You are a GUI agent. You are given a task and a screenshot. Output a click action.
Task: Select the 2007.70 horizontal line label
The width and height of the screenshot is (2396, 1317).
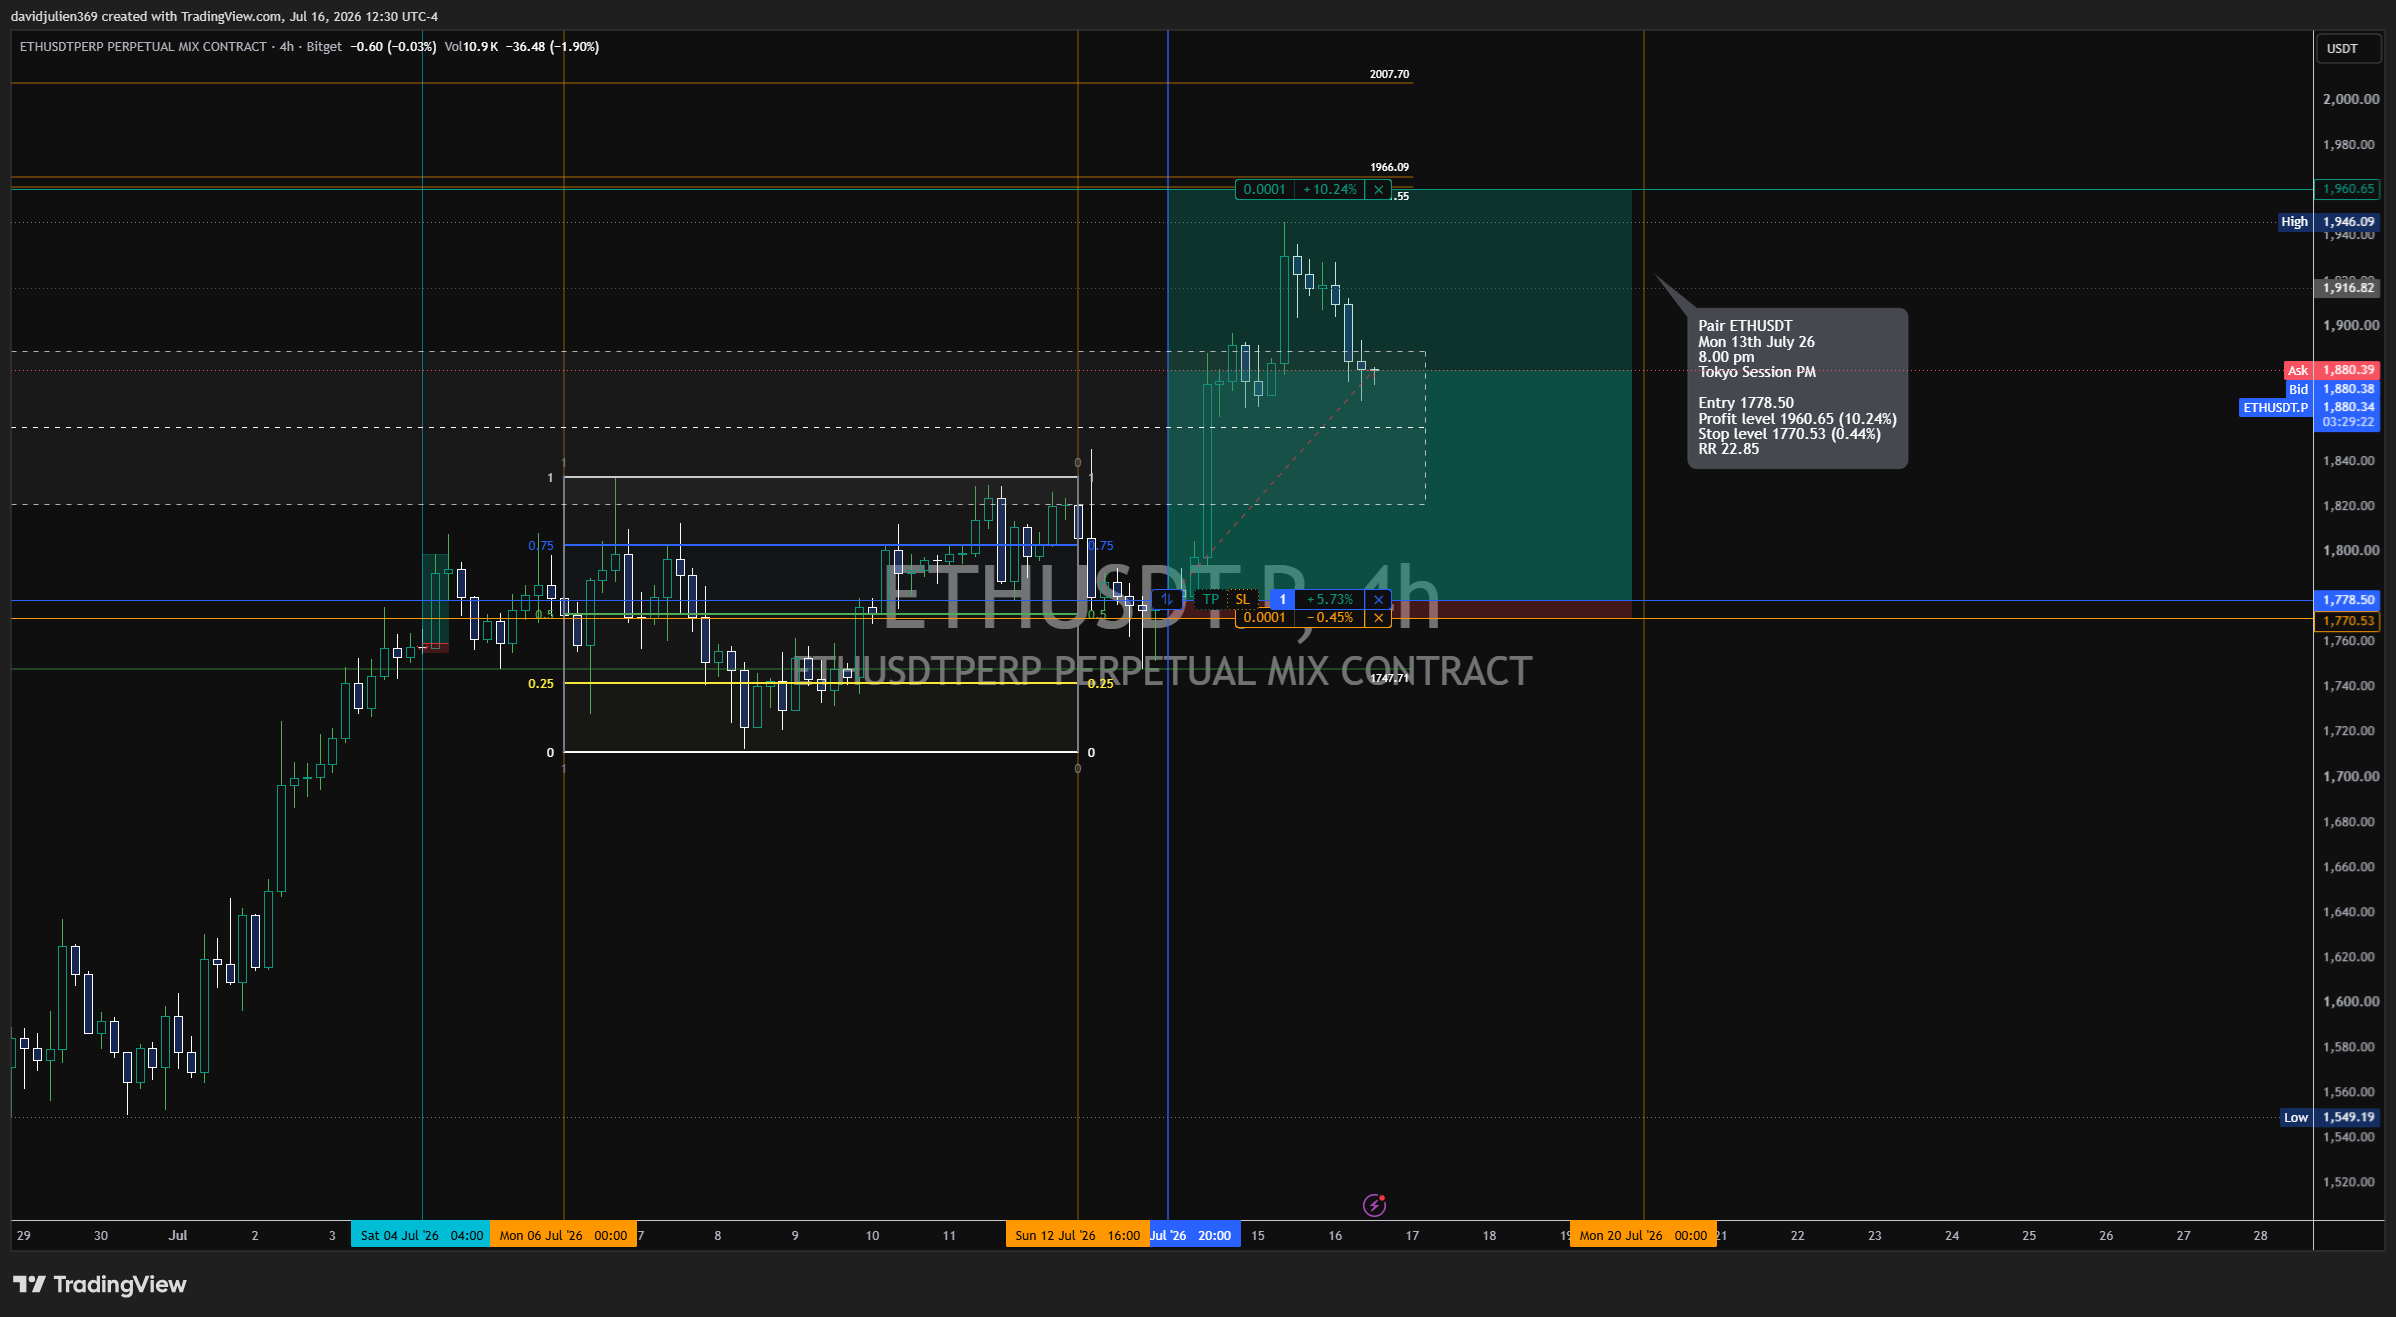pos(1389,74)
